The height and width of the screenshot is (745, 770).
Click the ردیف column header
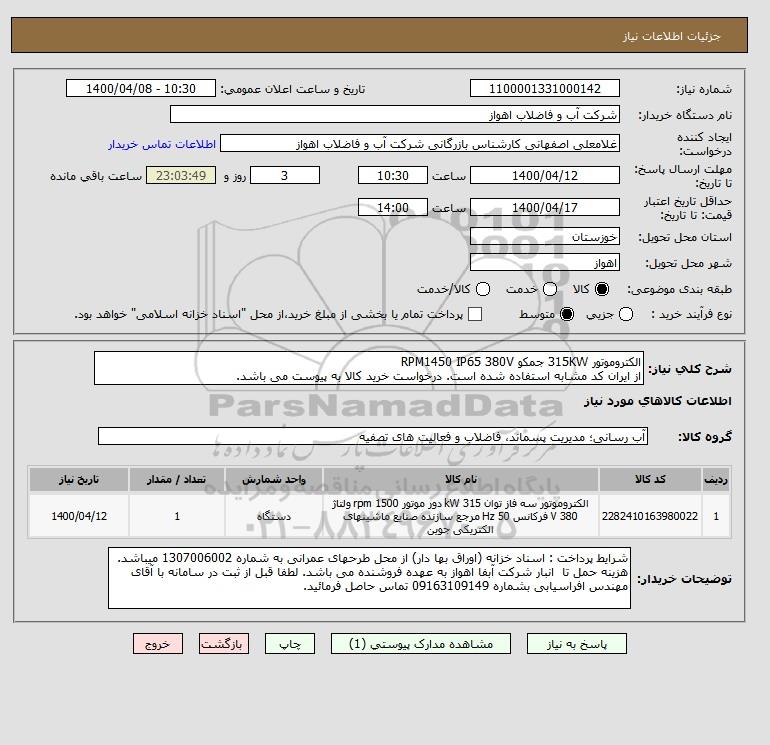(x=716, y=479)
